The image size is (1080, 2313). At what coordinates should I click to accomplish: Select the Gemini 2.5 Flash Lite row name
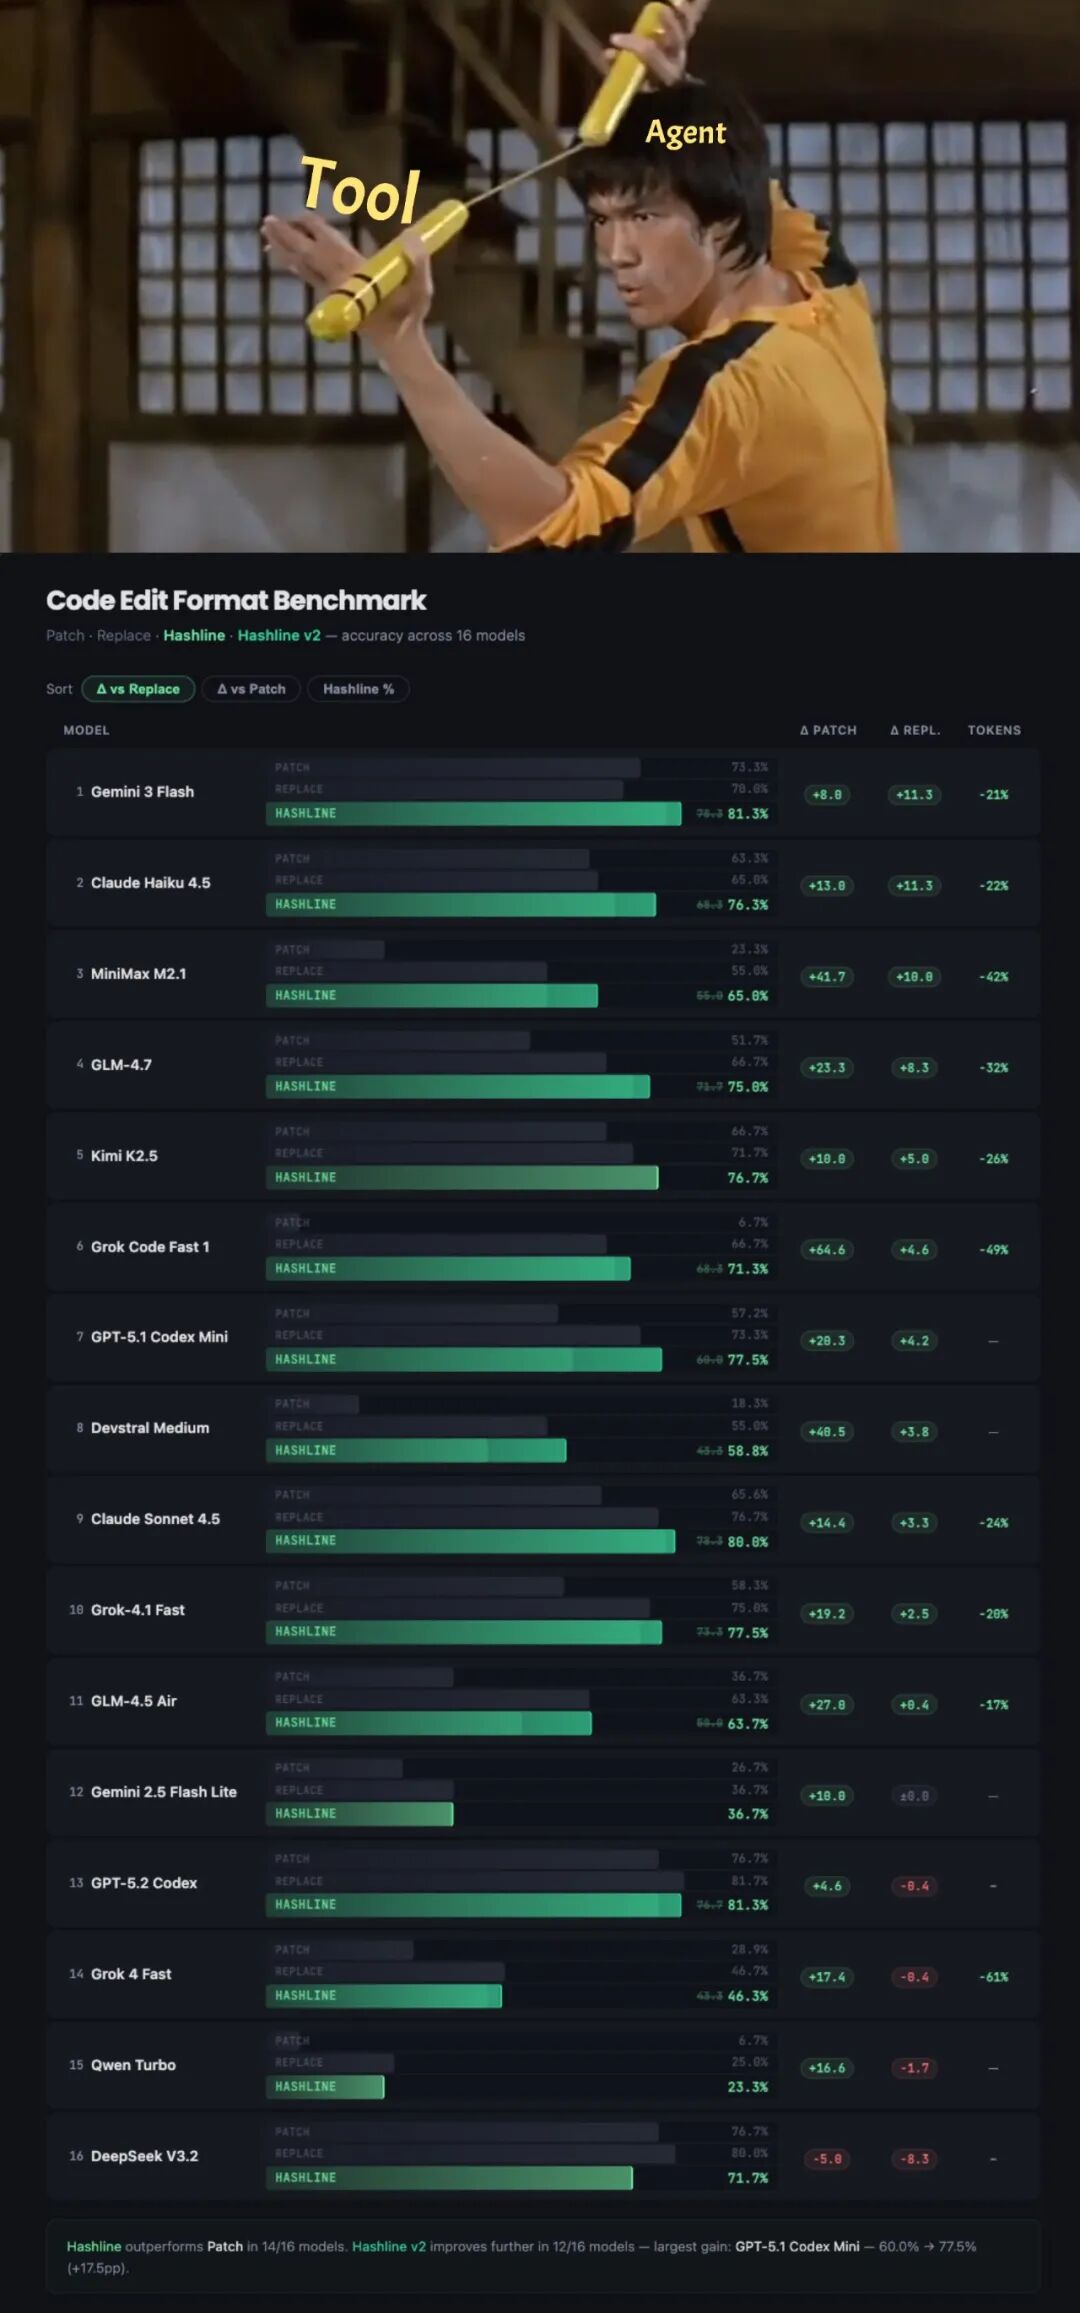pos(164,1792)
